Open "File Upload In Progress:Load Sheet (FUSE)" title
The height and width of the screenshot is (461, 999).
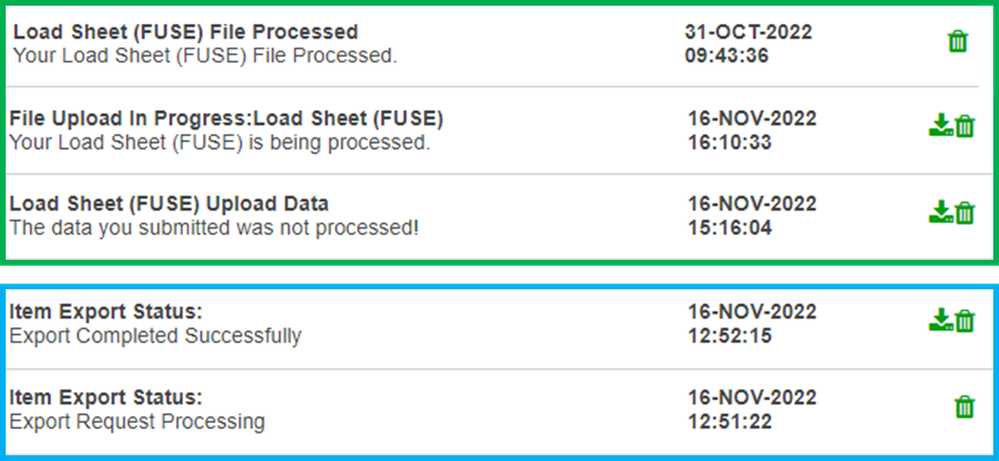(226, 119)
